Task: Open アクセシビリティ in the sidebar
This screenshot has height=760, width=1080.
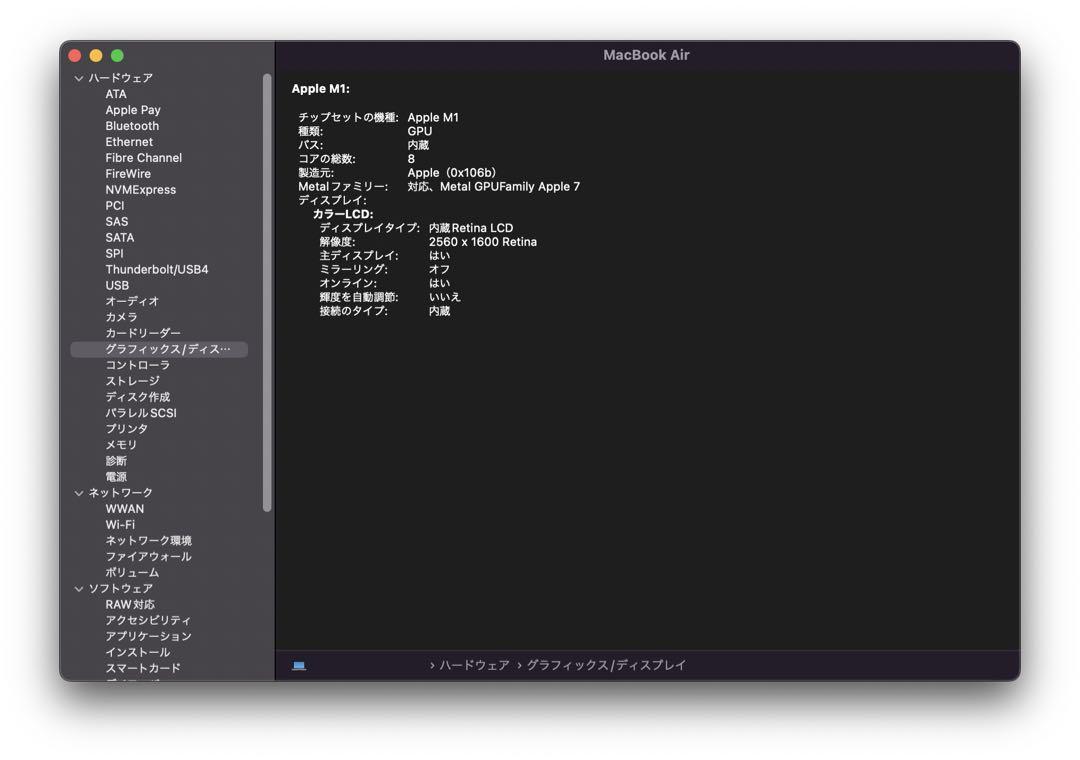Action: click(x=148, y=621)
